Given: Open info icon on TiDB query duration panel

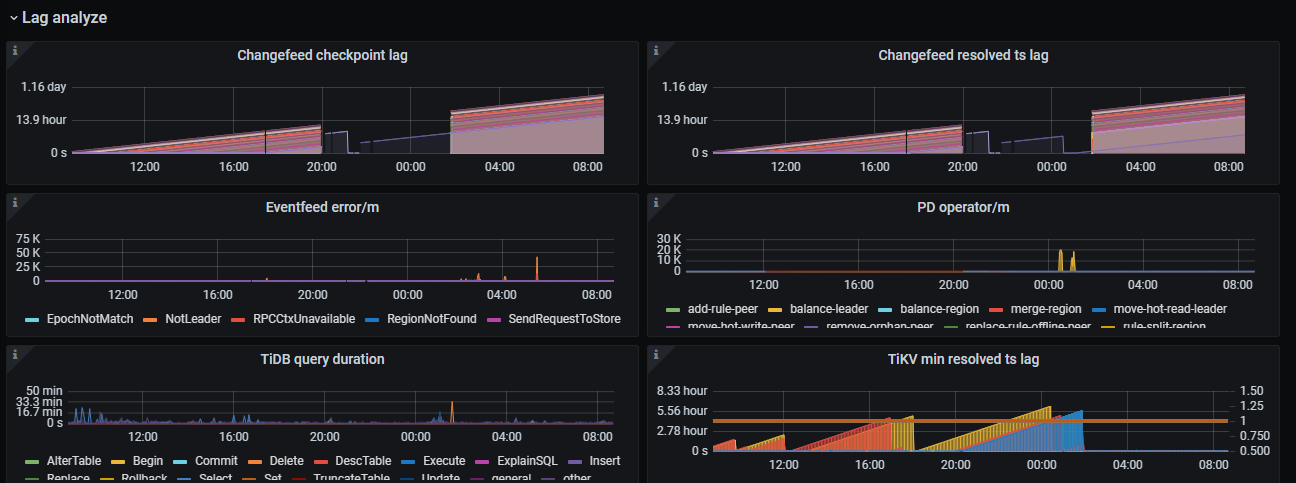Looking at the screenshot, I should coord(14,354).
